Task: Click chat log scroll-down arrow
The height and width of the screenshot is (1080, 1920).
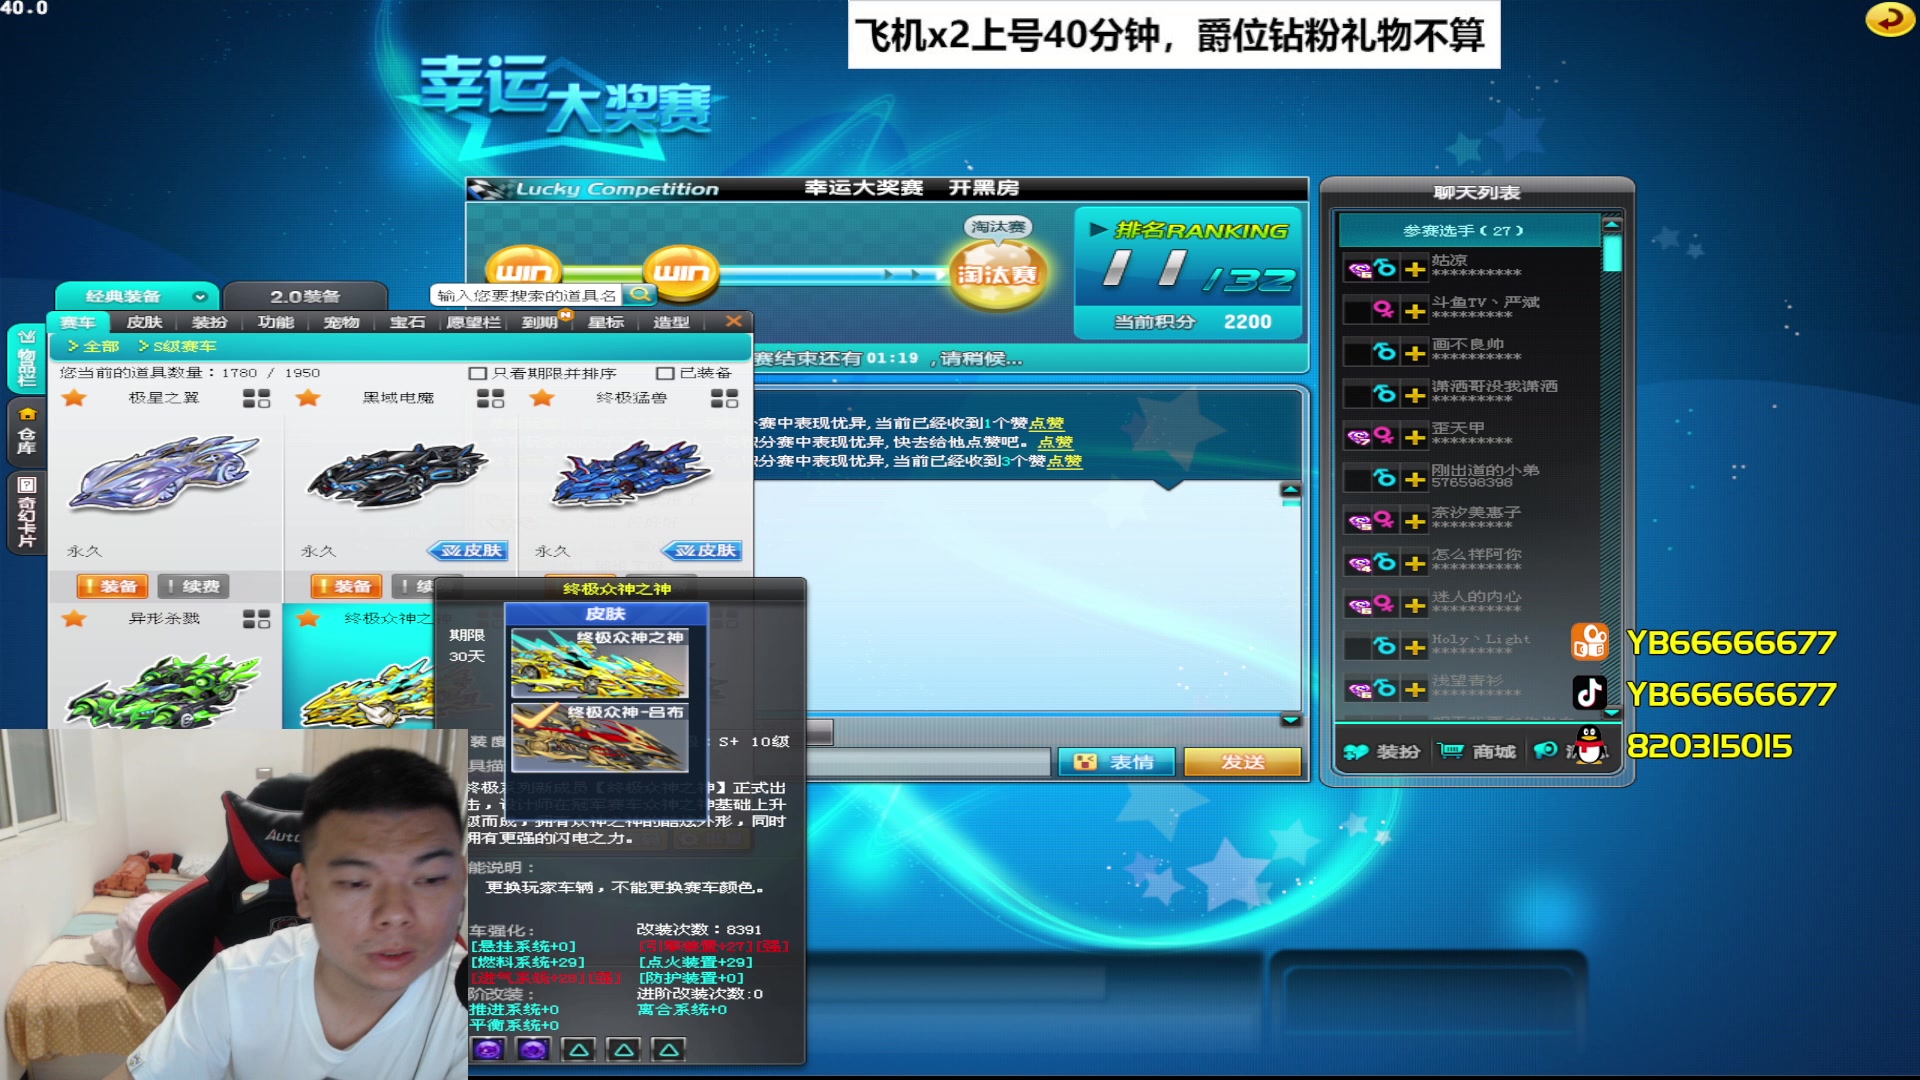Action: click(1291, 719)
